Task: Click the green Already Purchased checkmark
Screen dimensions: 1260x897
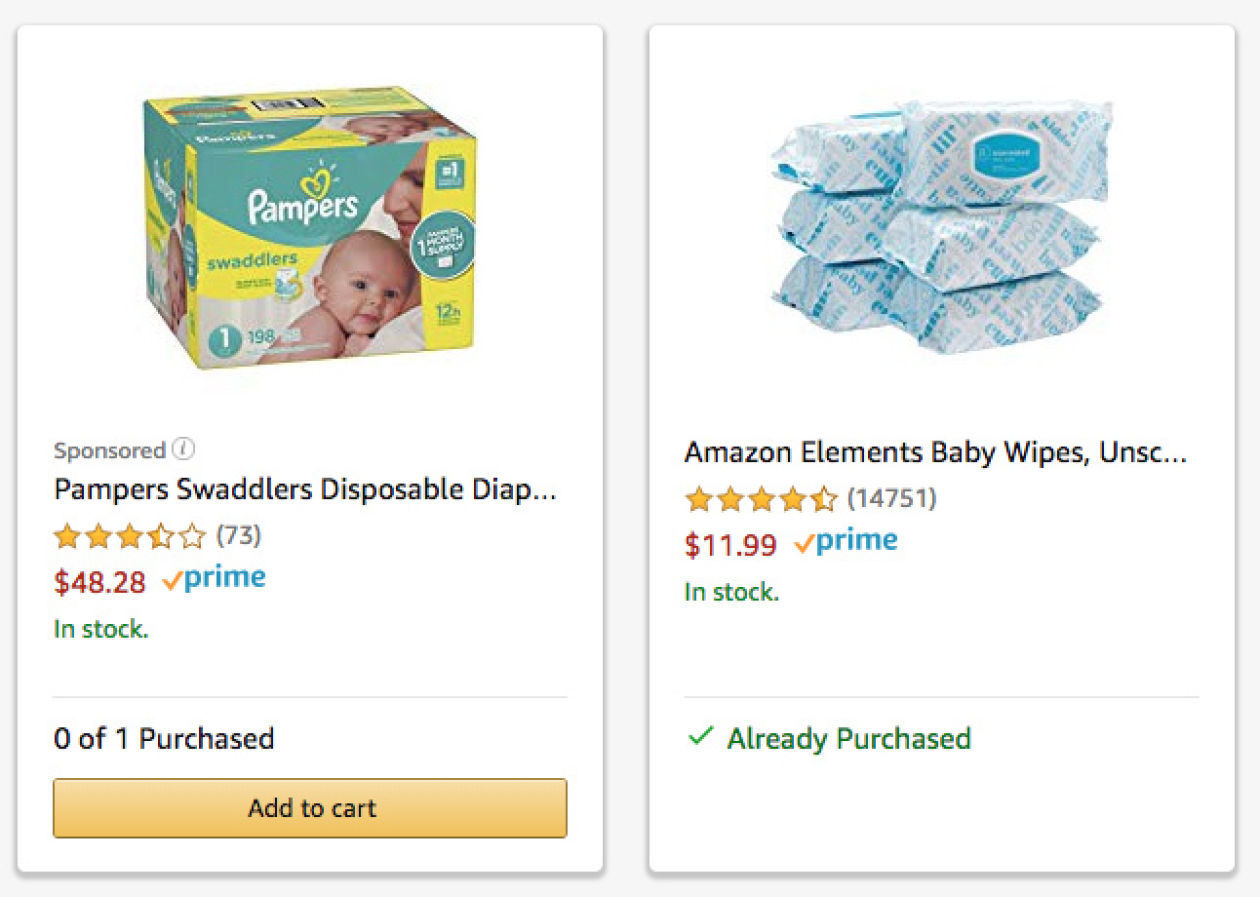Action: point(700,738)
